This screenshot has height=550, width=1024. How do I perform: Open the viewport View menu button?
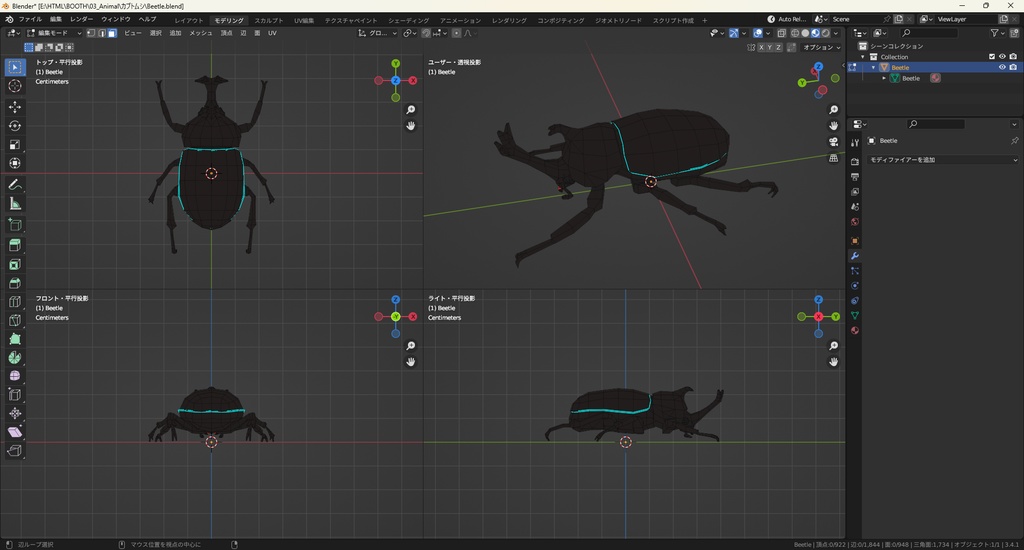pyautogui.click(x=133, y=33)
